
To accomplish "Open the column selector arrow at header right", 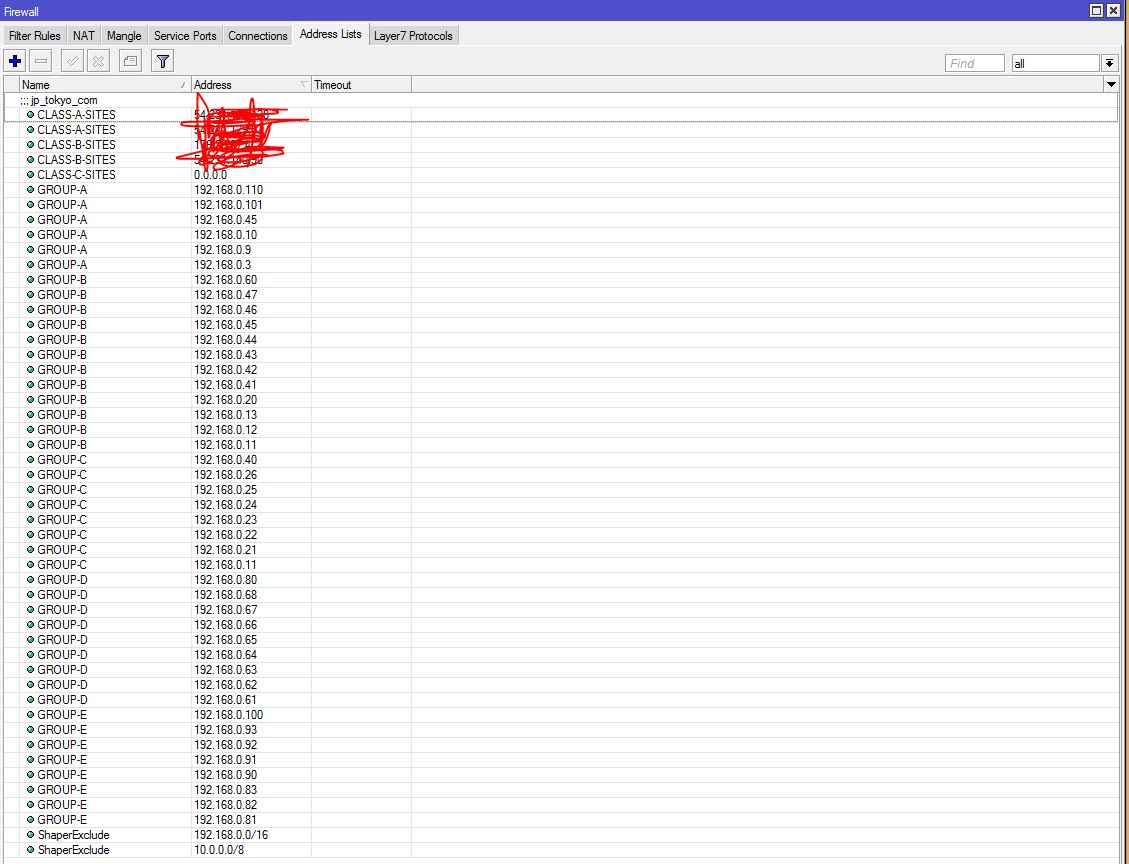I will (1111, 85).
